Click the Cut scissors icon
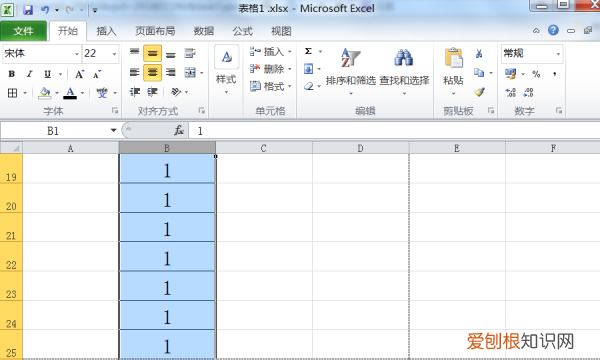 479,54
